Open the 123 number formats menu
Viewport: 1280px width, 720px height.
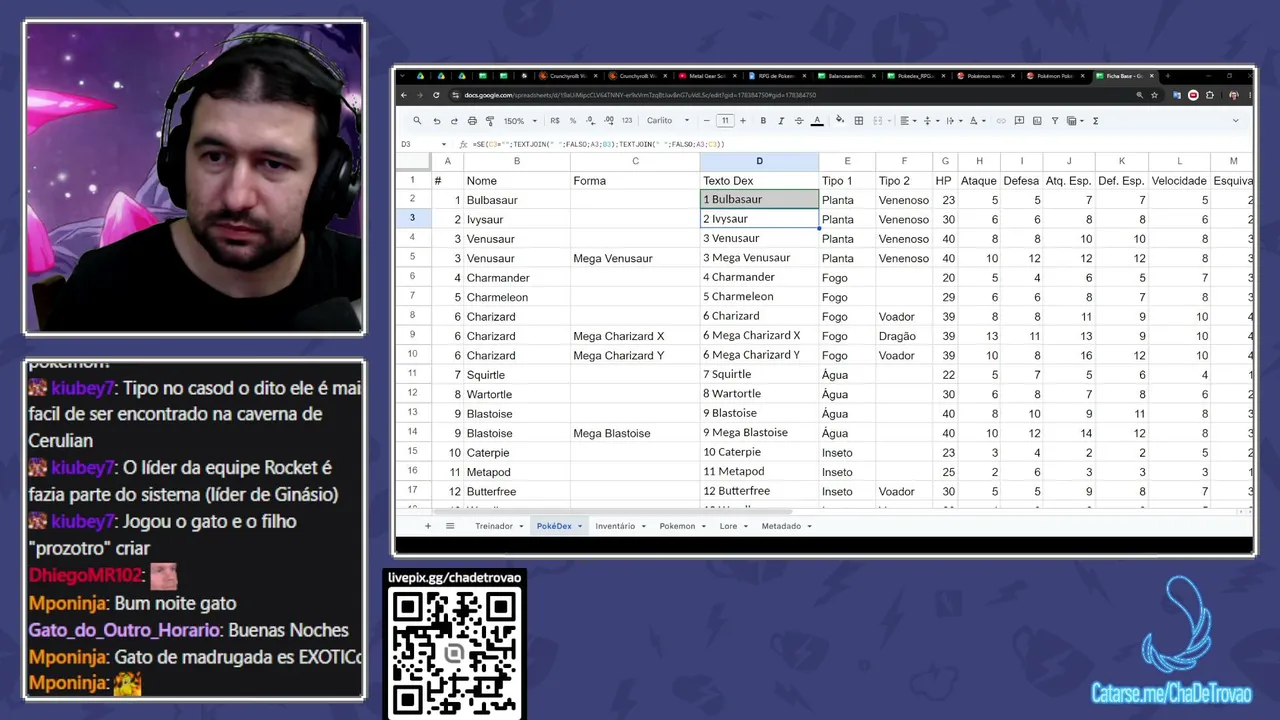pos(627,121)
